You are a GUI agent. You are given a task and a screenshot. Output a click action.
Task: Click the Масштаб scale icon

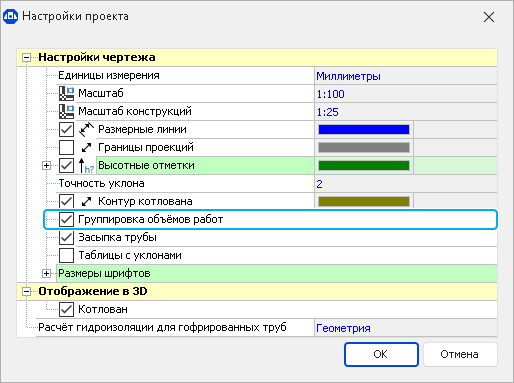(x=66, y=93)
